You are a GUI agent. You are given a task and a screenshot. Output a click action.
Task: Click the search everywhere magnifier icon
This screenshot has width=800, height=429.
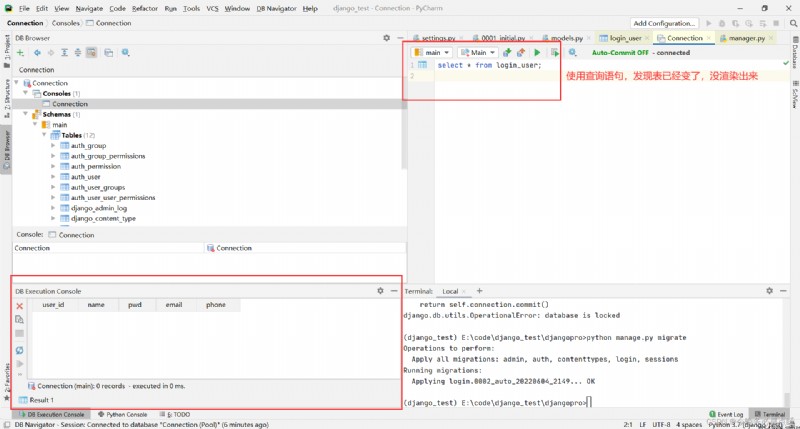pyautogui.click(x=793, y=23)
